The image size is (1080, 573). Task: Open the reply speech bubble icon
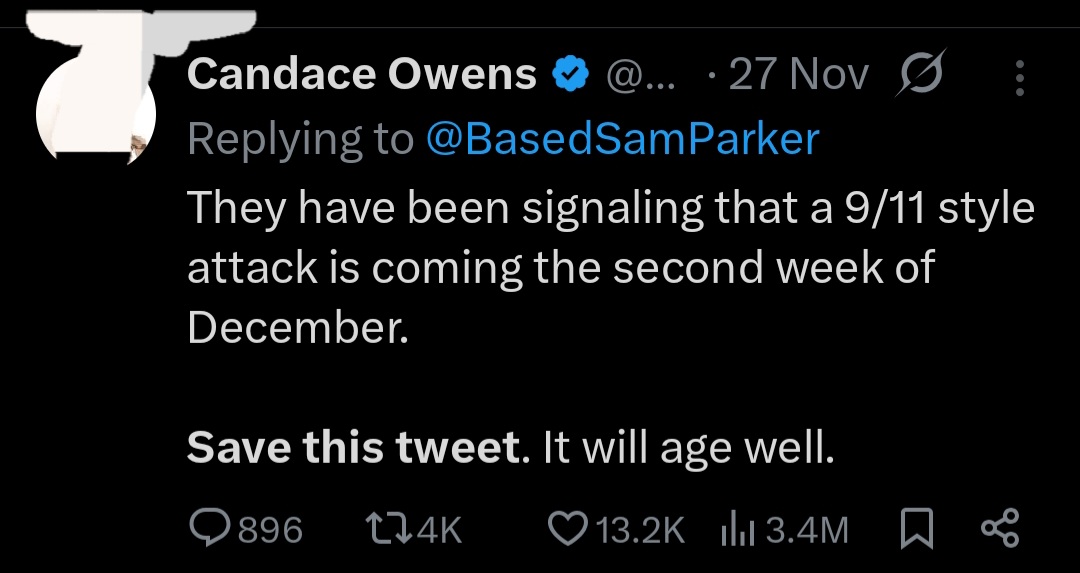pos(208,528)
